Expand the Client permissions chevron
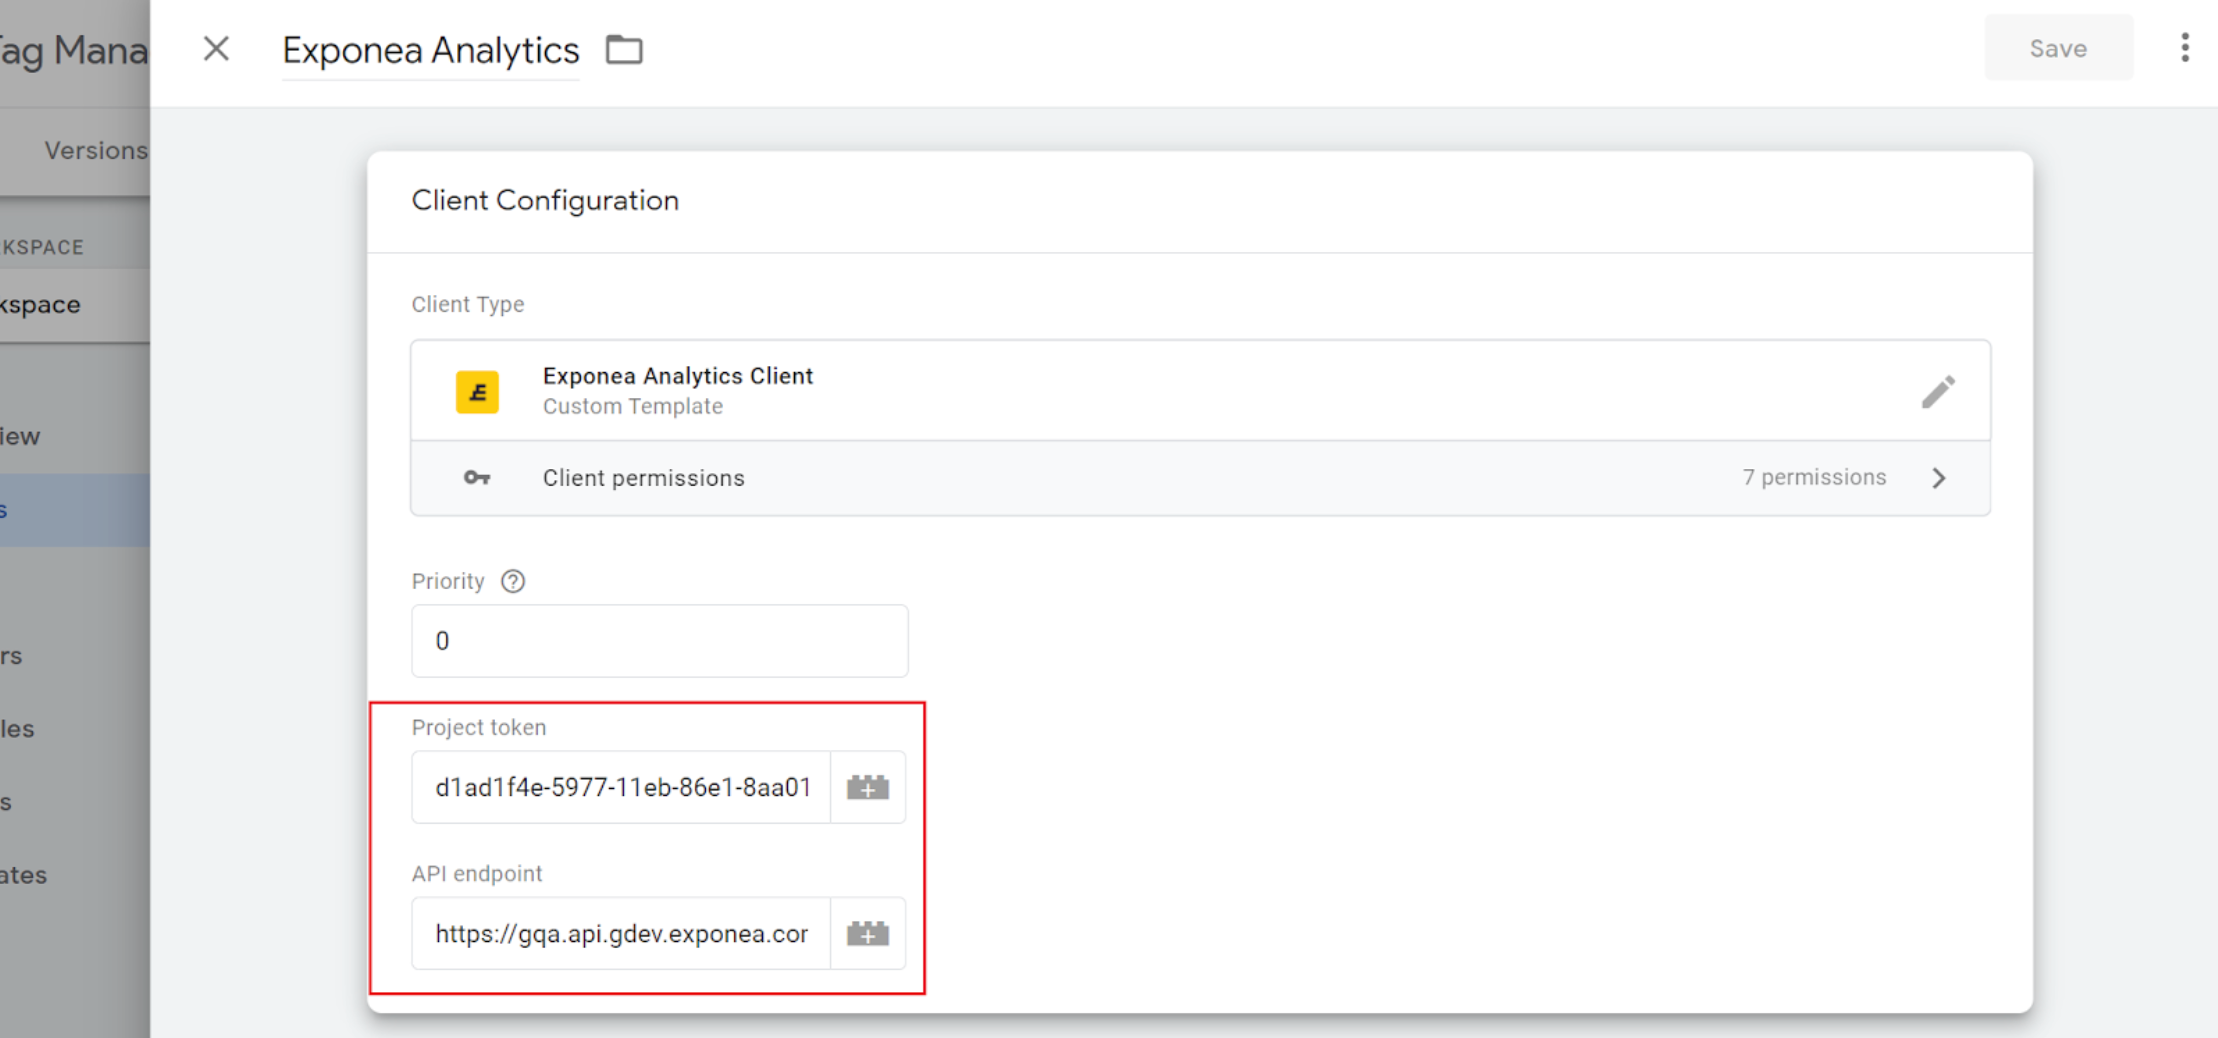This screenshot has height=1038, width=2218. (1939, 478)
